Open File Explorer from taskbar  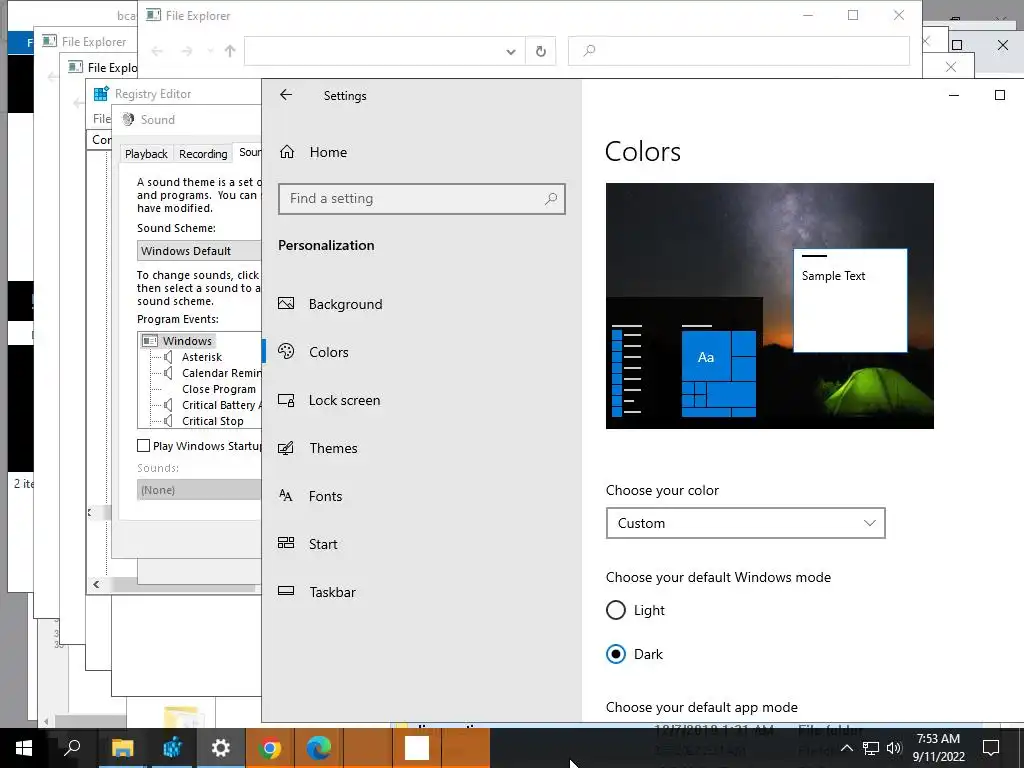click(x=122, y=748)
